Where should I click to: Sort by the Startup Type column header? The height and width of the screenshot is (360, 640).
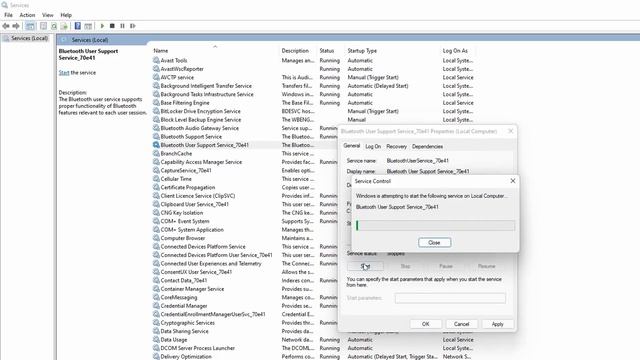[x=362, y=51]
